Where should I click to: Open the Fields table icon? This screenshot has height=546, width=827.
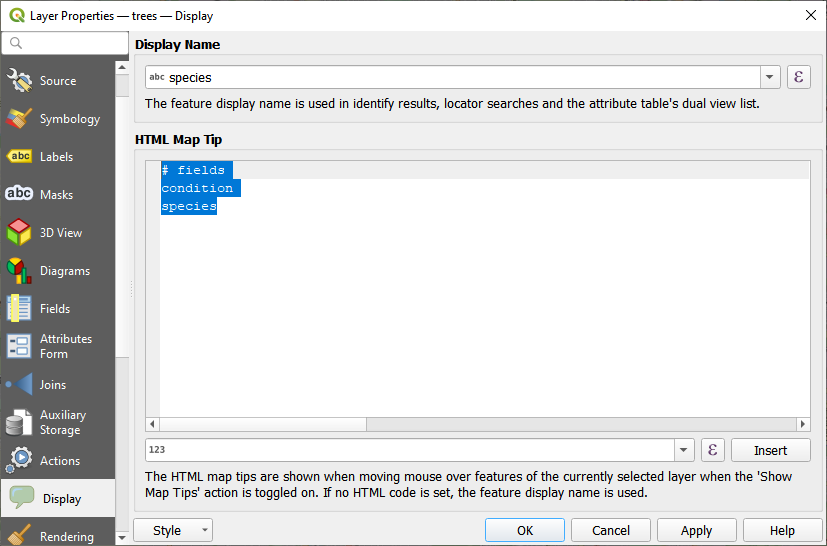[x=20, y=309]
